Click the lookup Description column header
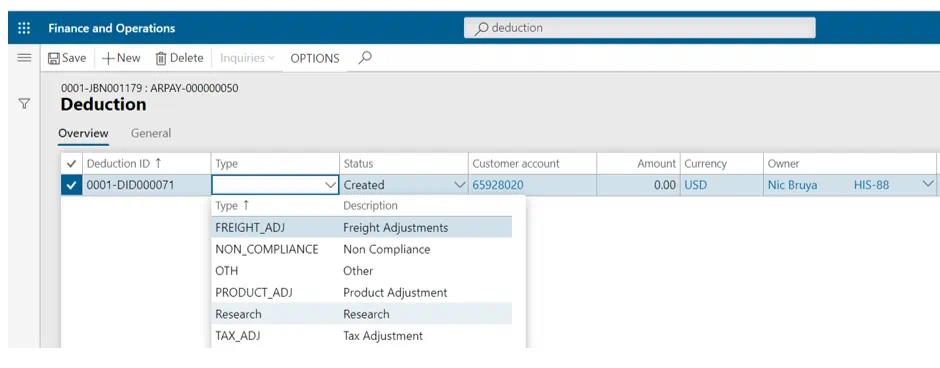 [370, 206]
